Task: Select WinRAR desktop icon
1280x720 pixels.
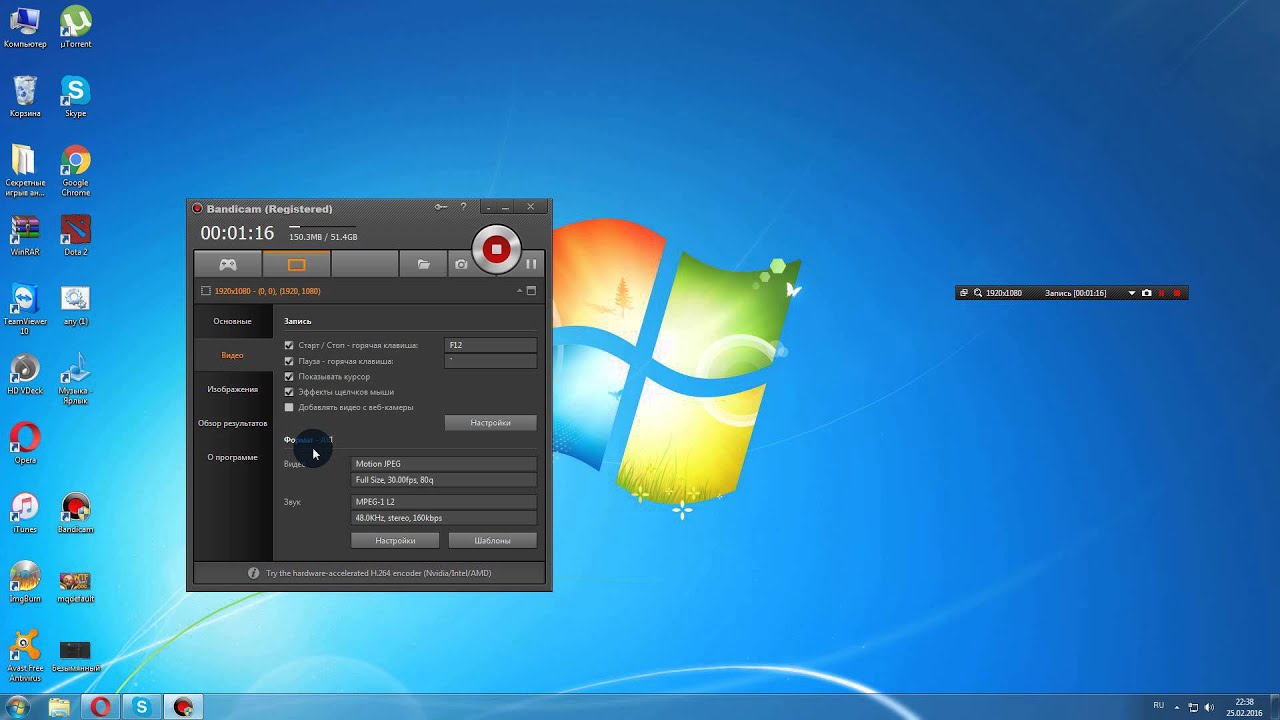Action: click(x=25, y=235)
